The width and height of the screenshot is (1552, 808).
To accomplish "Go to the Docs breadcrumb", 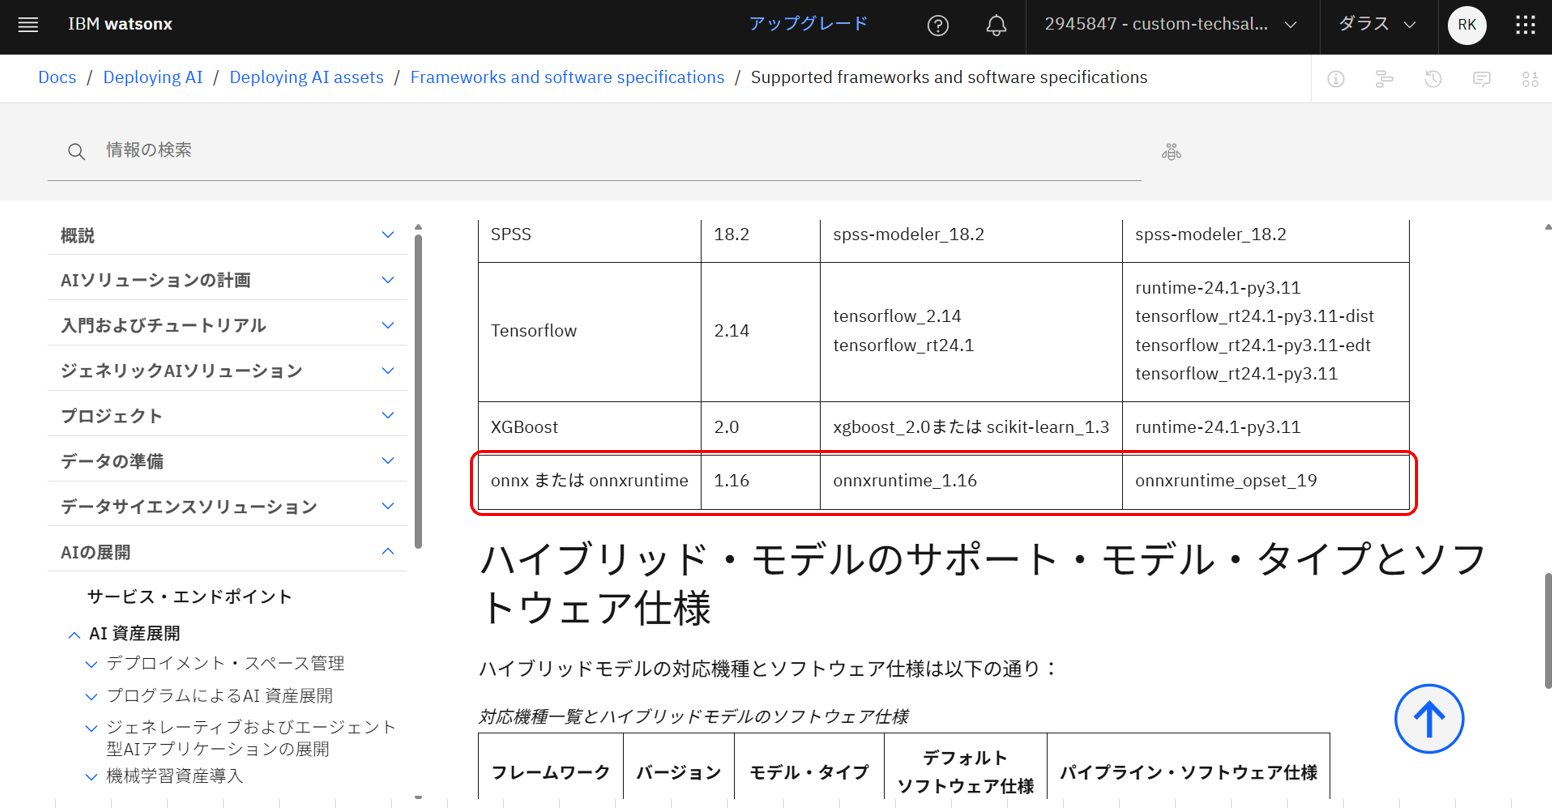I will pos(57,78).
